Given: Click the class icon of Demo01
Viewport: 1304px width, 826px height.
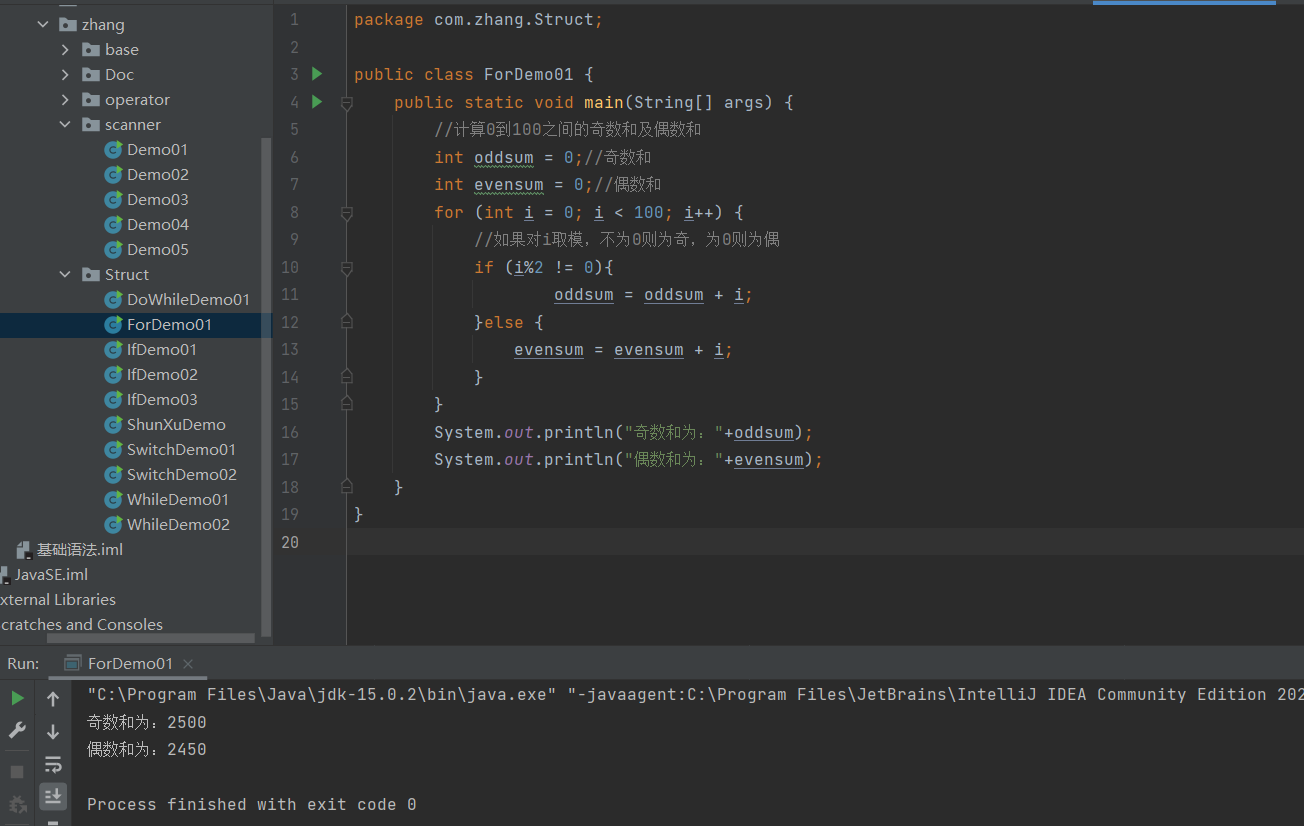Looking at the screenshot, I should pos(113,150).
